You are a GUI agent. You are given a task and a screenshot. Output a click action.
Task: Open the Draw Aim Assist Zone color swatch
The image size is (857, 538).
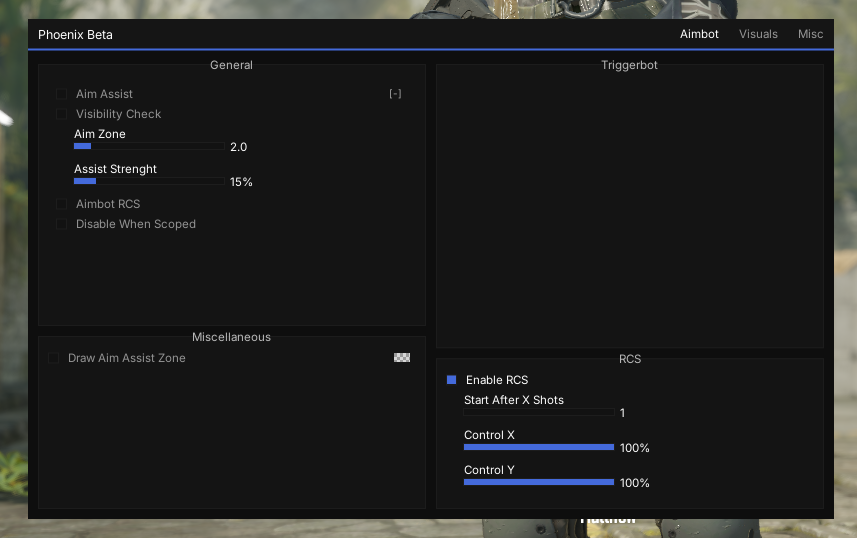[402, 358]
